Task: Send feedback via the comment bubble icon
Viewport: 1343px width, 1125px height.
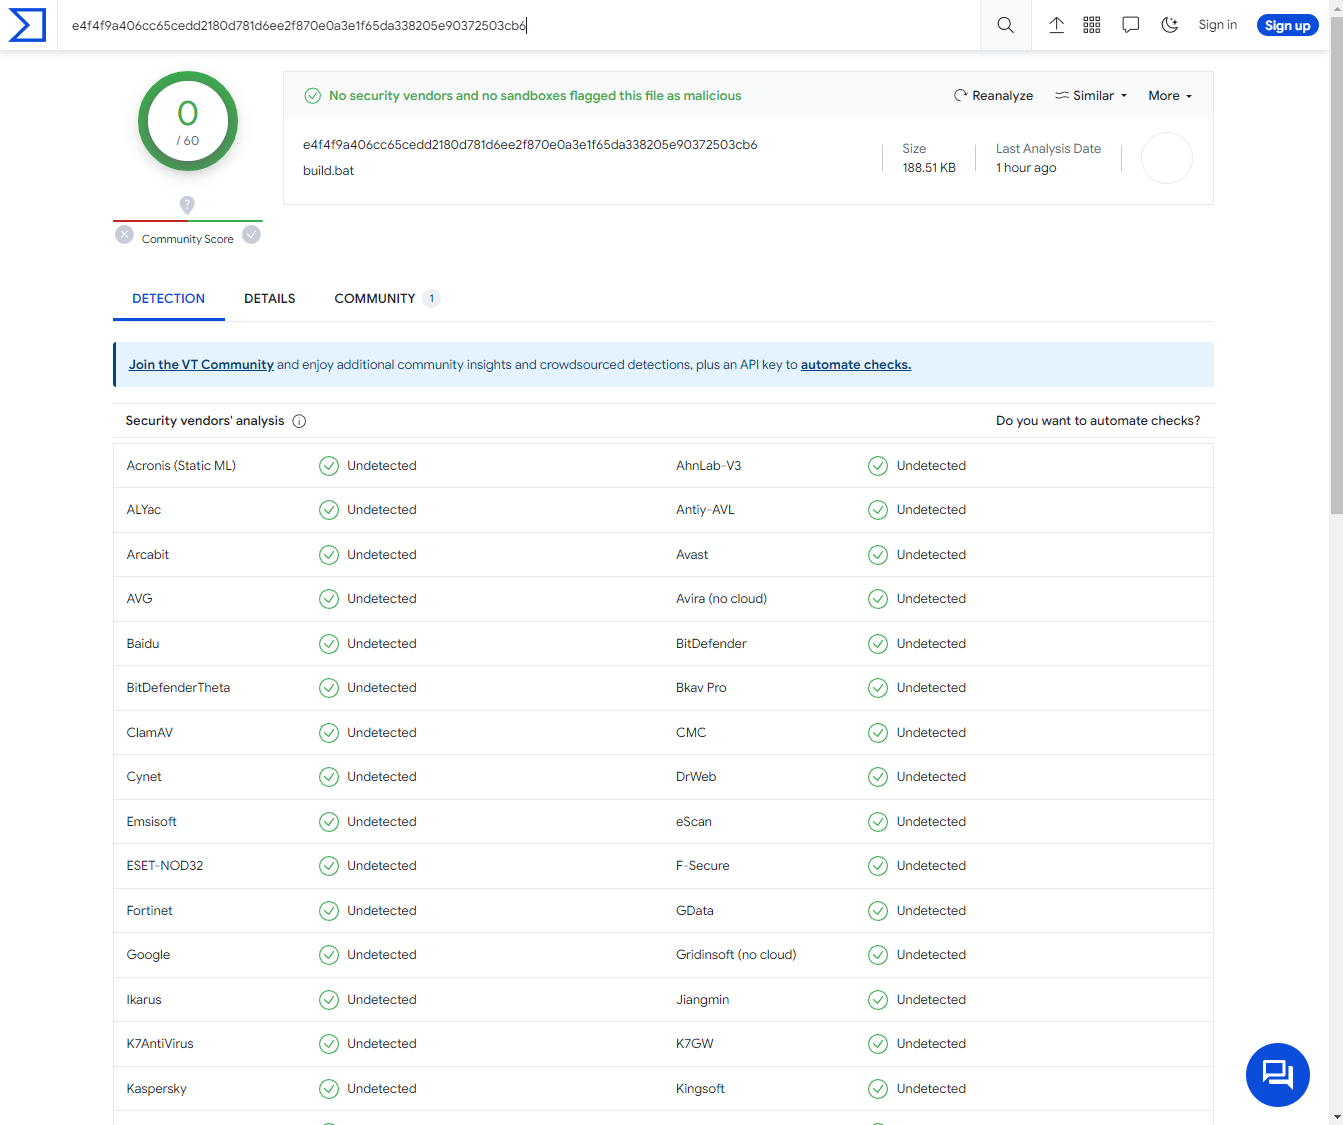Action: click(x=1130, y=24)
